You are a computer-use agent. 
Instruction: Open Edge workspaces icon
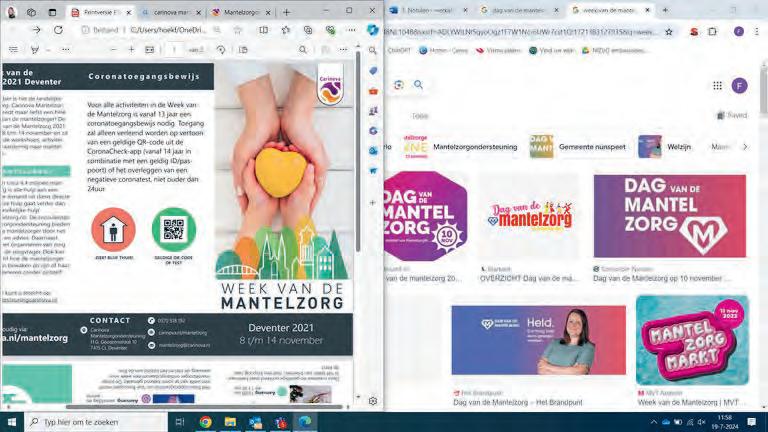pos(31,12)
